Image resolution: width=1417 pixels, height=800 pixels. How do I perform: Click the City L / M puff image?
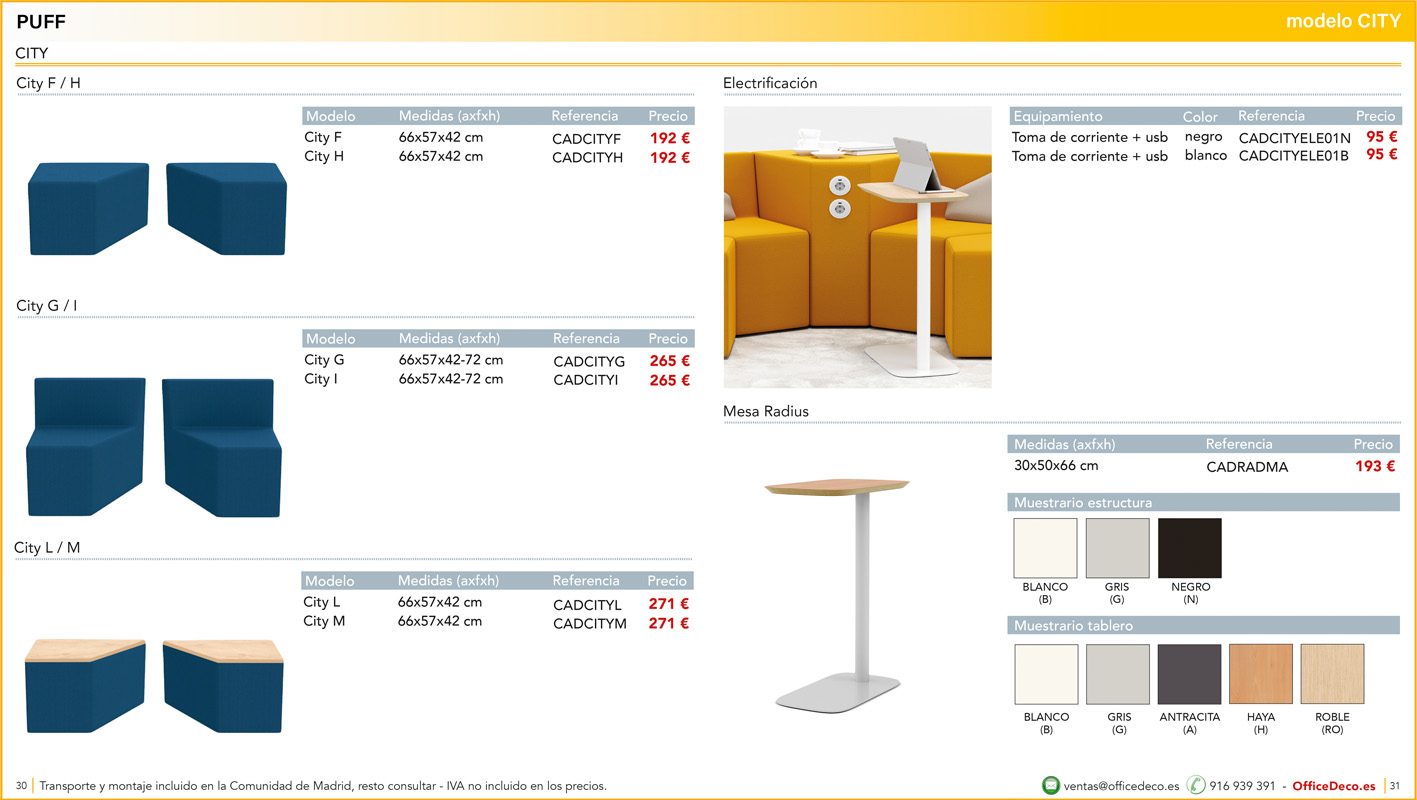pyautogui.click(x=154, y=687)
